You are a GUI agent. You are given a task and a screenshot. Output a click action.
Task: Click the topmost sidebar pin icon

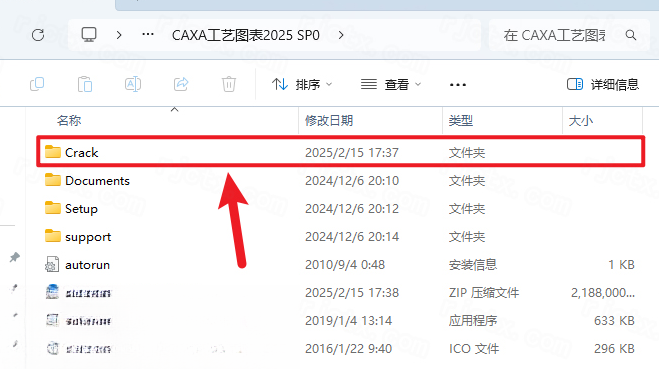pyautogui.click(x=14, y=257)
